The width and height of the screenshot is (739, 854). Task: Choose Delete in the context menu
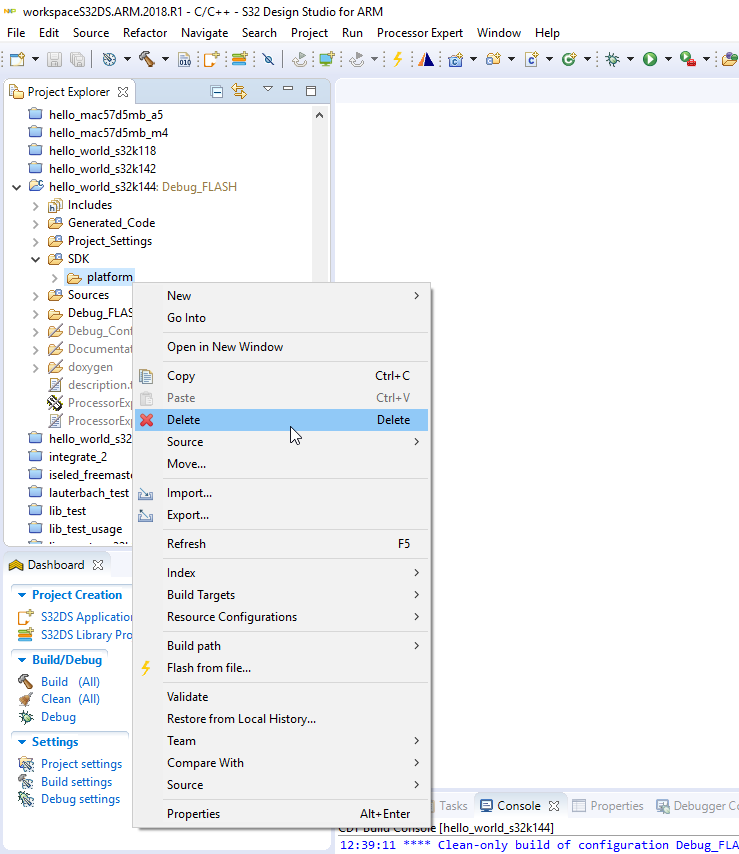tap(282, 420)
